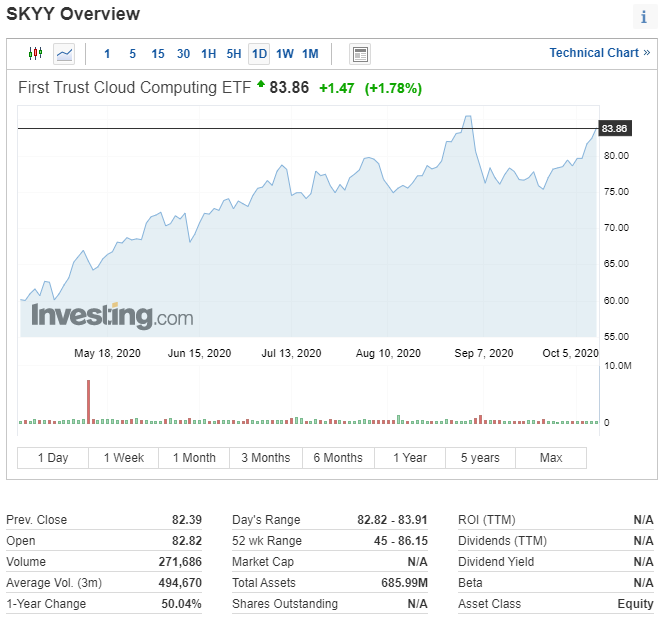Show the 5 years range
This screenshot has height=628, width=660.
pyautogui.click(x=480, y=458)
